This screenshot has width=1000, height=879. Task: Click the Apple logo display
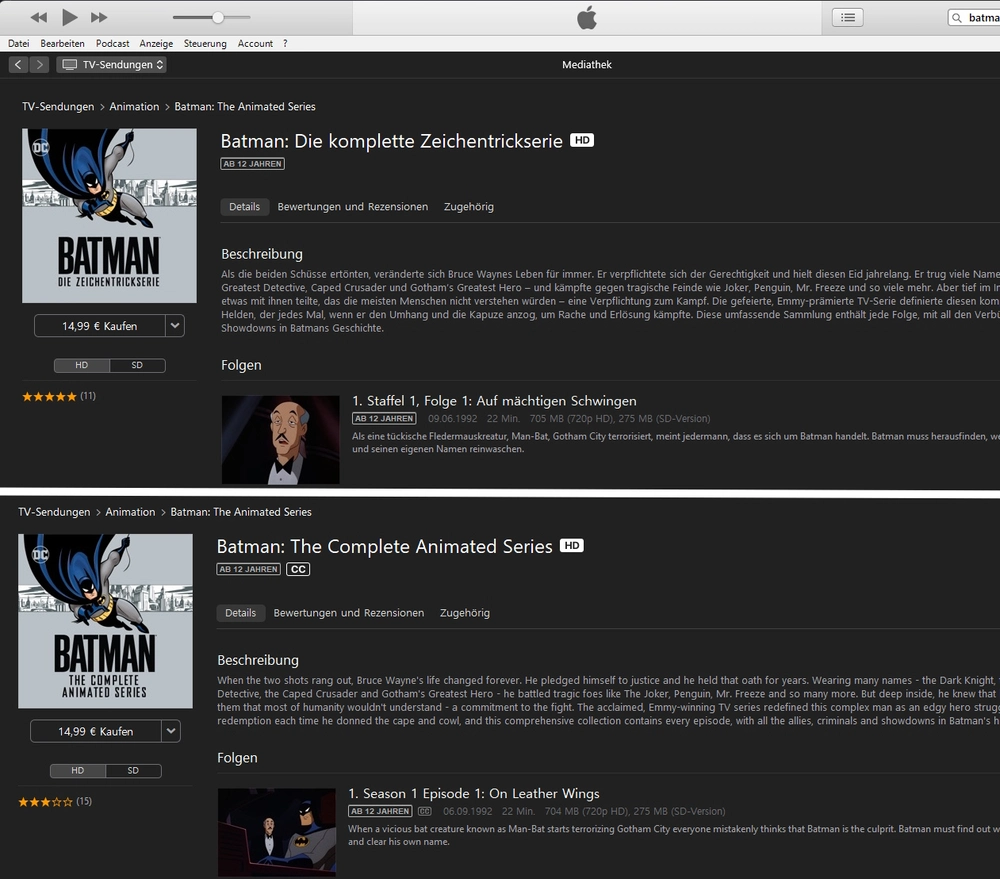(586, 17)
